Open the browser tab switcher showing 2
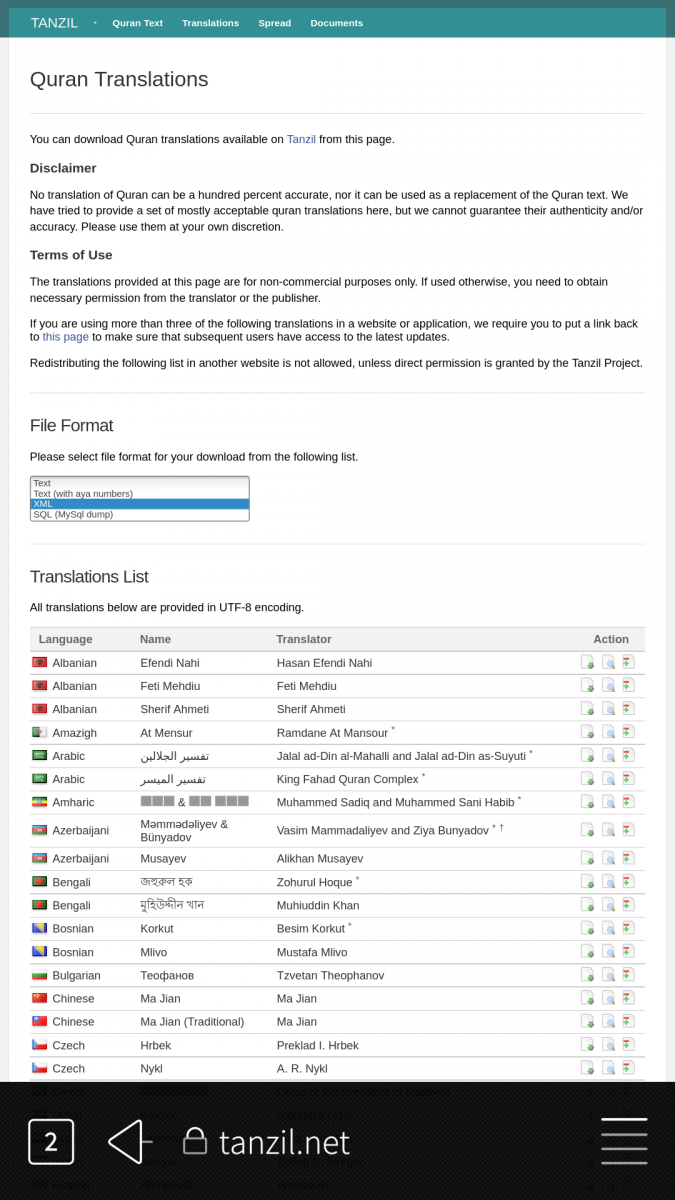 coord(51,1141)
